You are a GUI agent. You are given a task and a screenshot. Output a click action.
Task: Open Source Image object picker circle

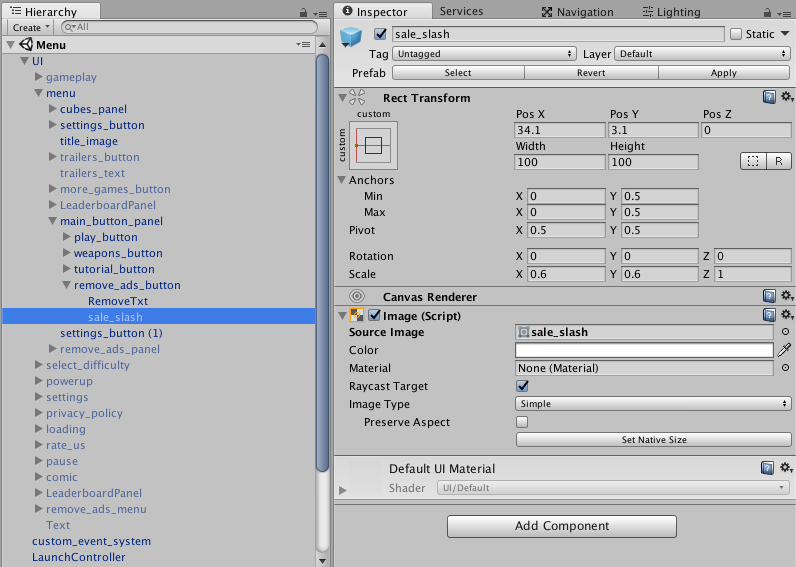pyautogui.click(x=785, y=331)
